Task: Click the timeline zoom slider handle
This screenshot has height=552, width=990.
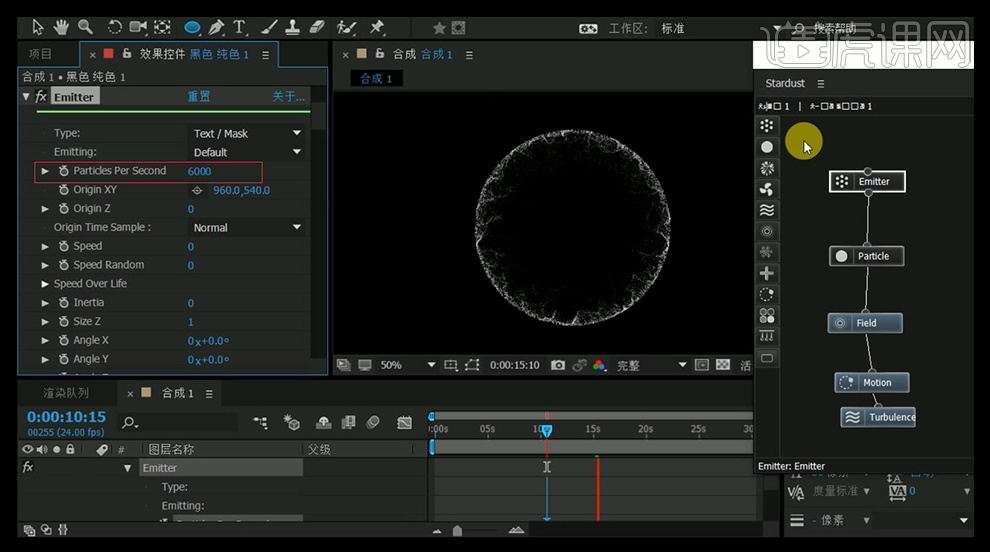Action: coord(457,531)
